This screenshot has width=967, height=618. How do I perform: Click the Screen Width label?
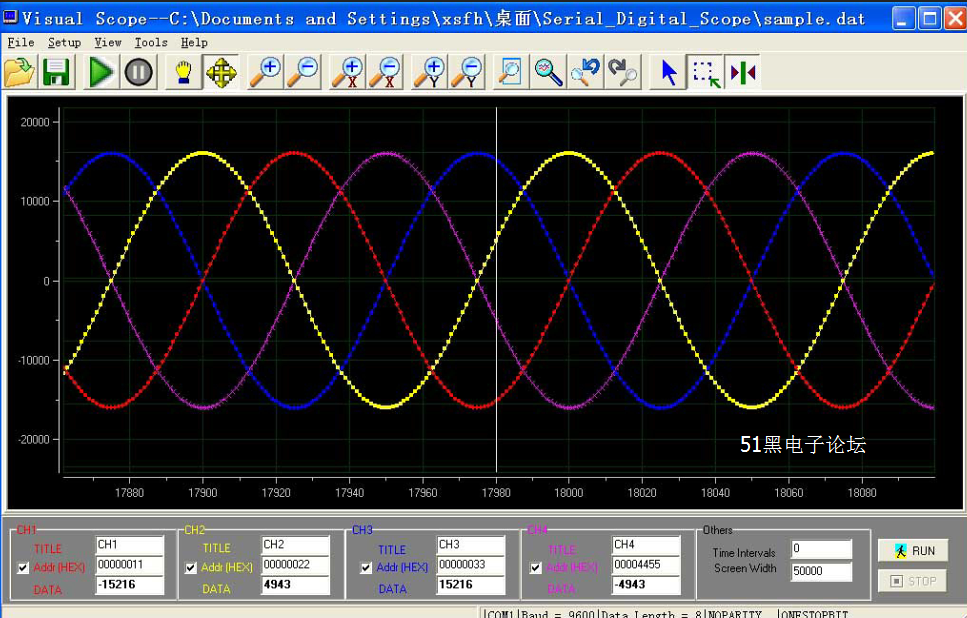[745, 569]
